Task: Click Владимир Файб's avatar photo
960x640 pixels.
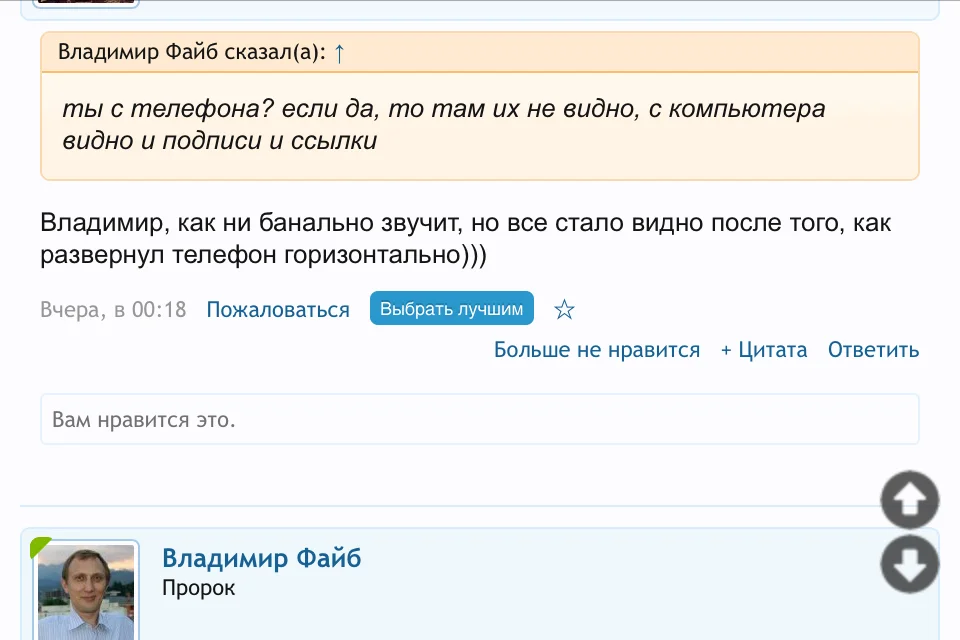Action: point(86,592)
